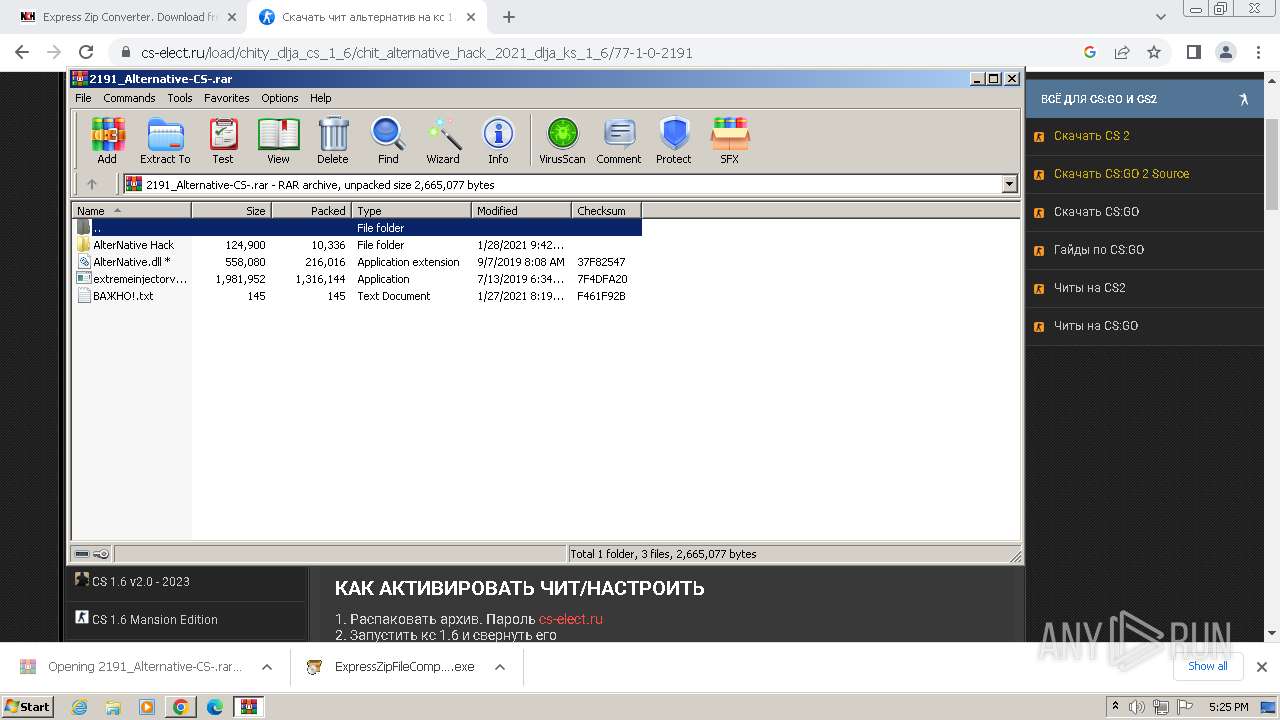Screen dimensions: 1280x720
Task: Open Chrome three-dot menu
Action: (x=1257, y=52)
